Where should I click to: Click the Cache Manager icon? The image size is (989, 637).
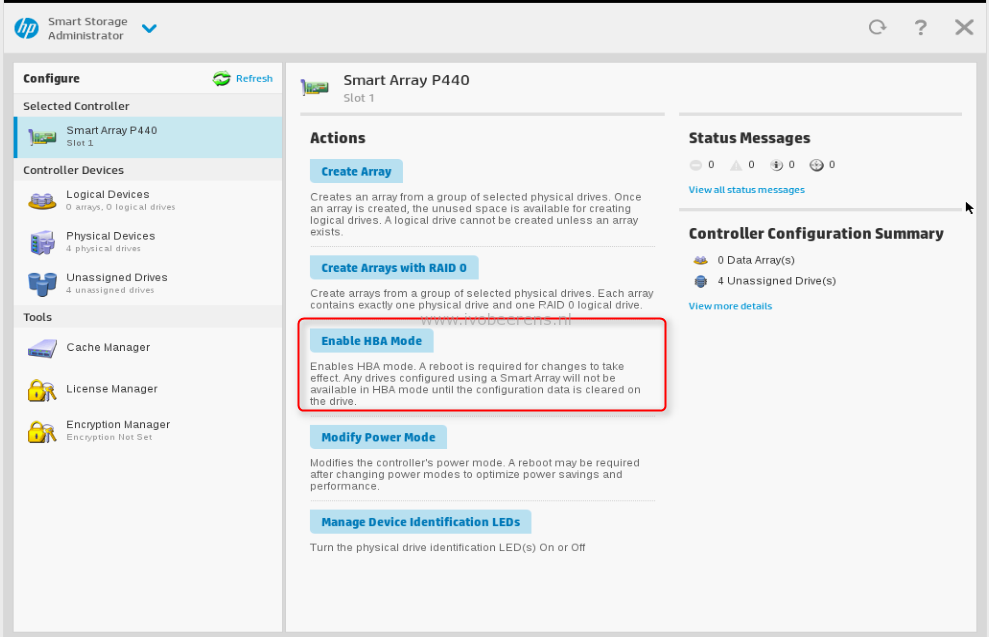tap(42, 348)
